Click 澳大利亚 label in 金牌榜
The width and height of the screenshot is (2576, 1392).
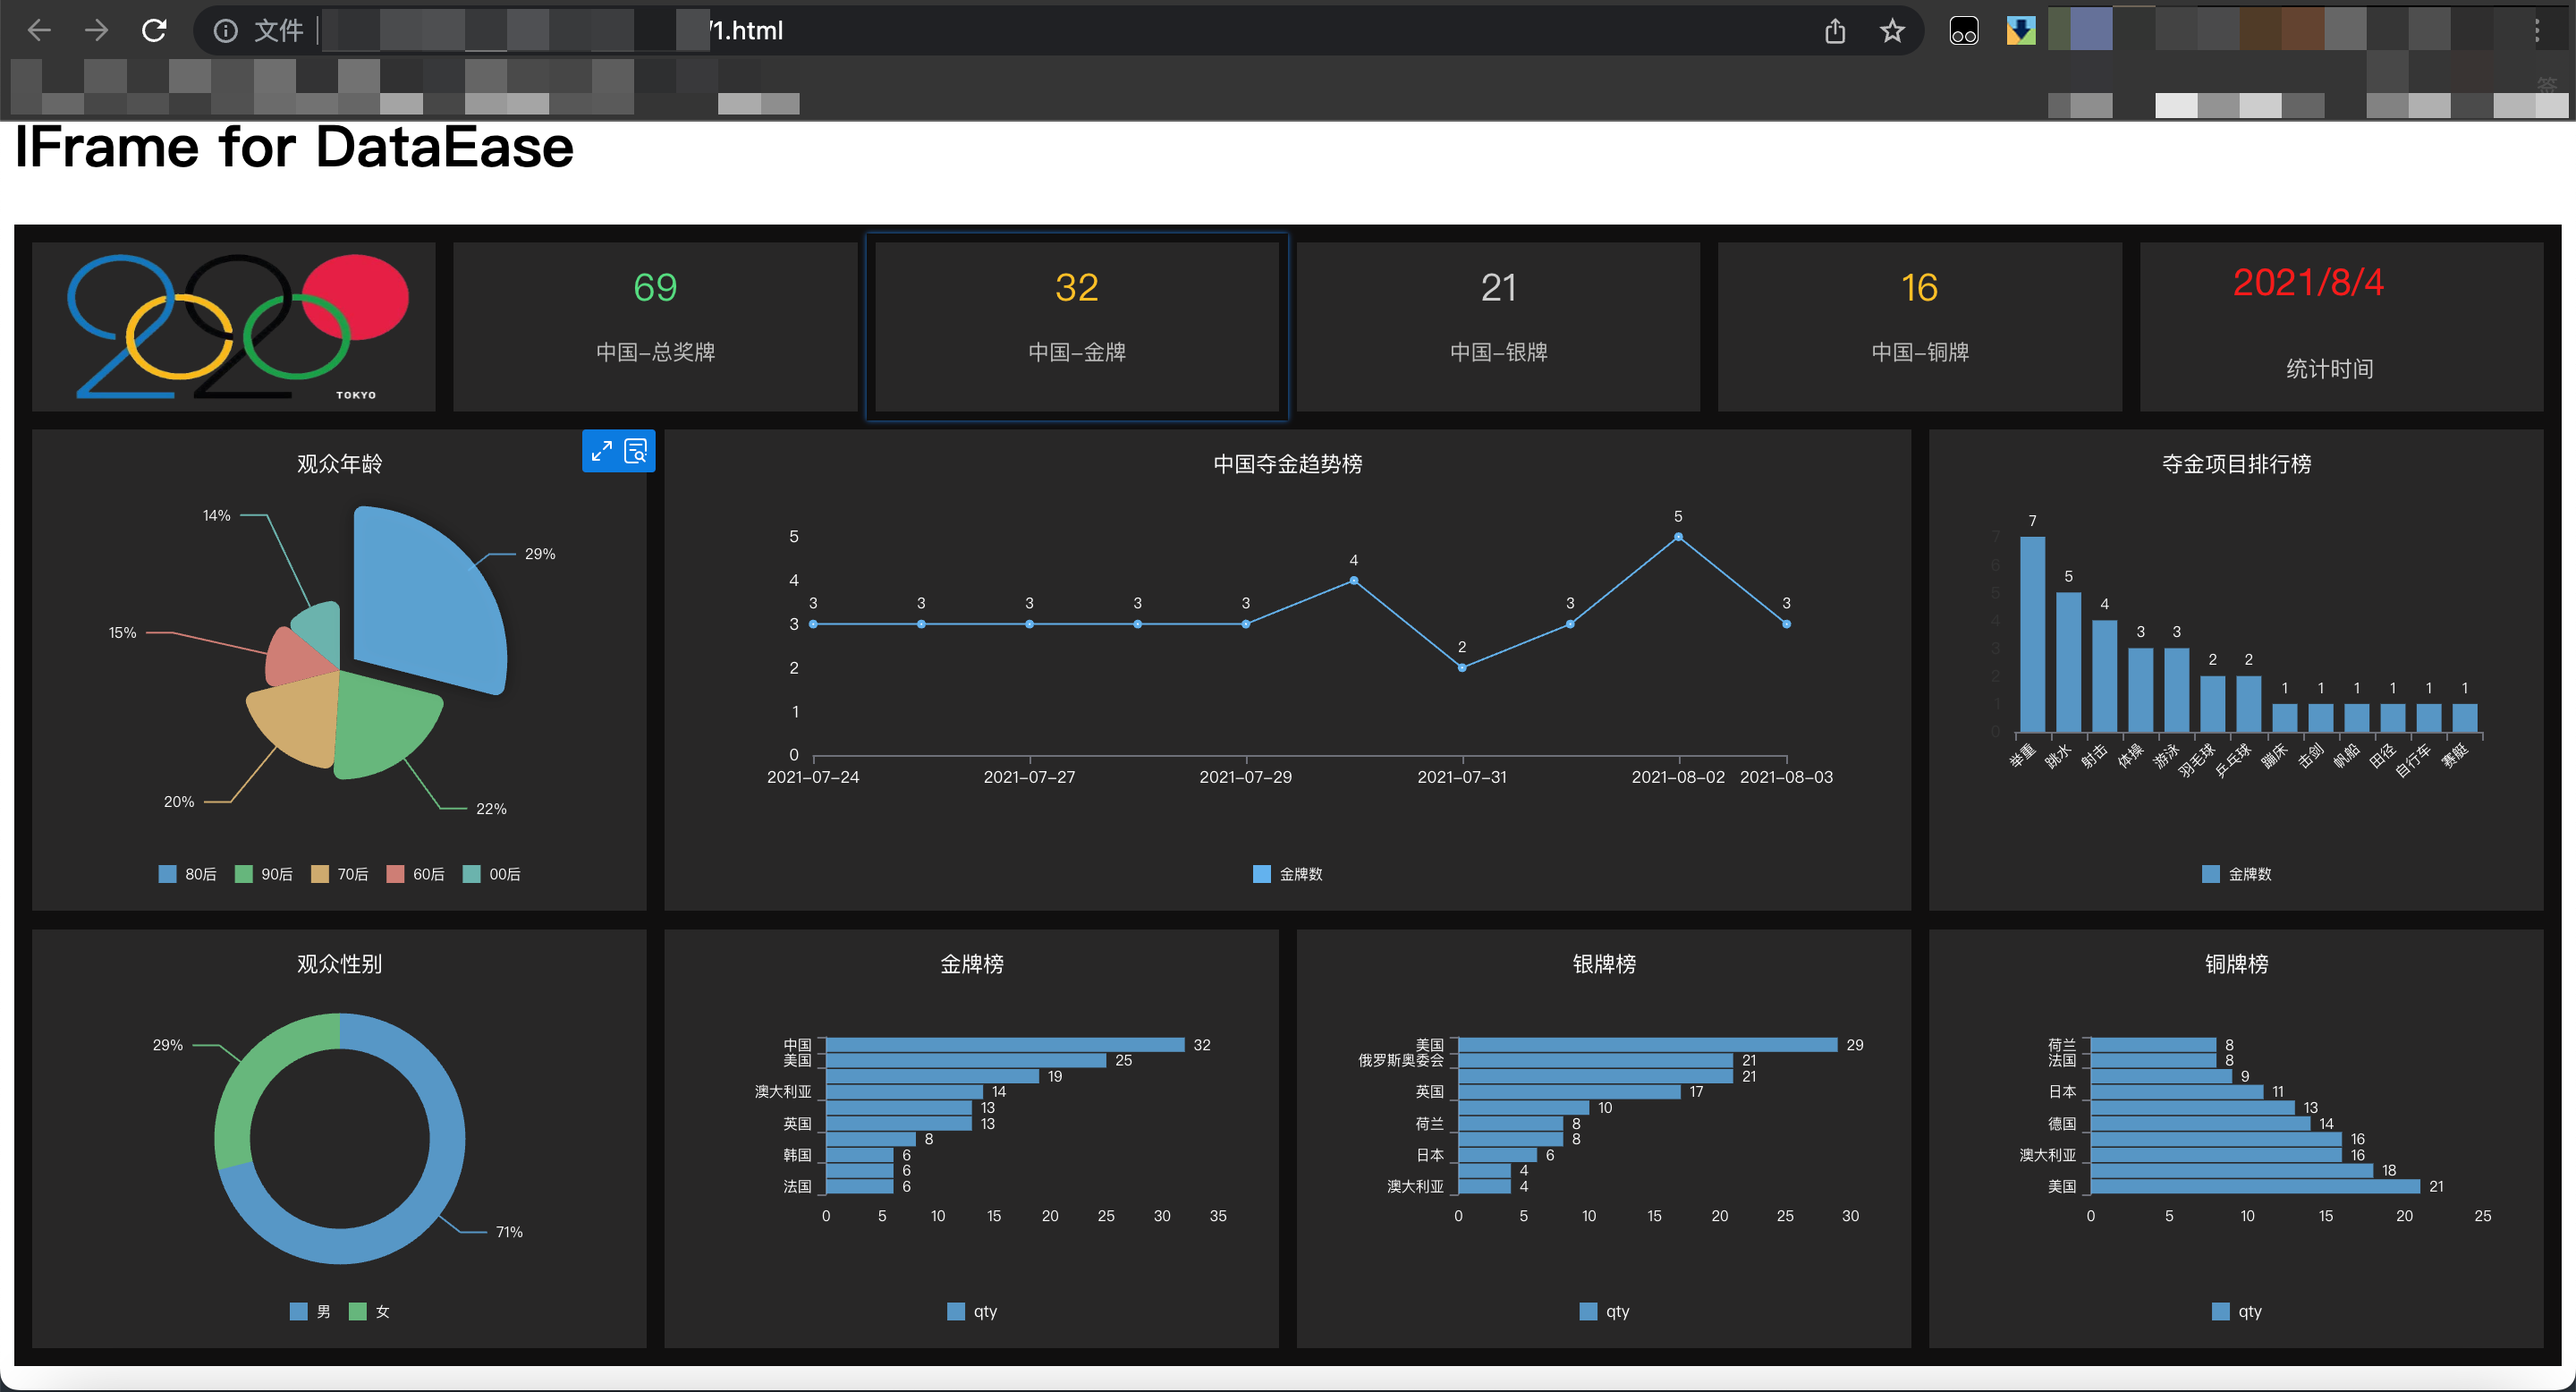tap(783, 1091)
